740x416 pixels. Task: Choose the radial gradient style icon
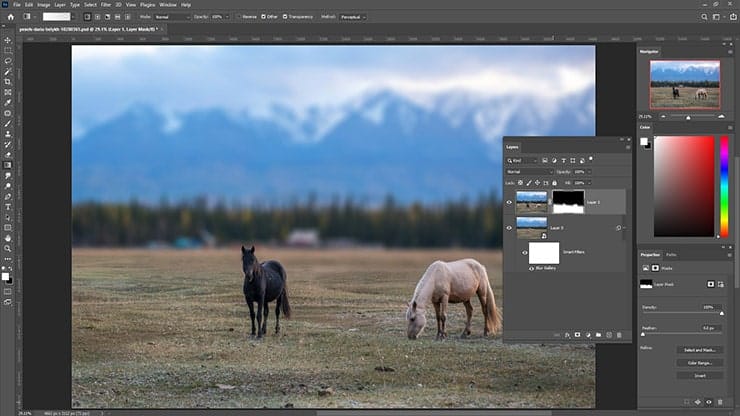(97, 17)
